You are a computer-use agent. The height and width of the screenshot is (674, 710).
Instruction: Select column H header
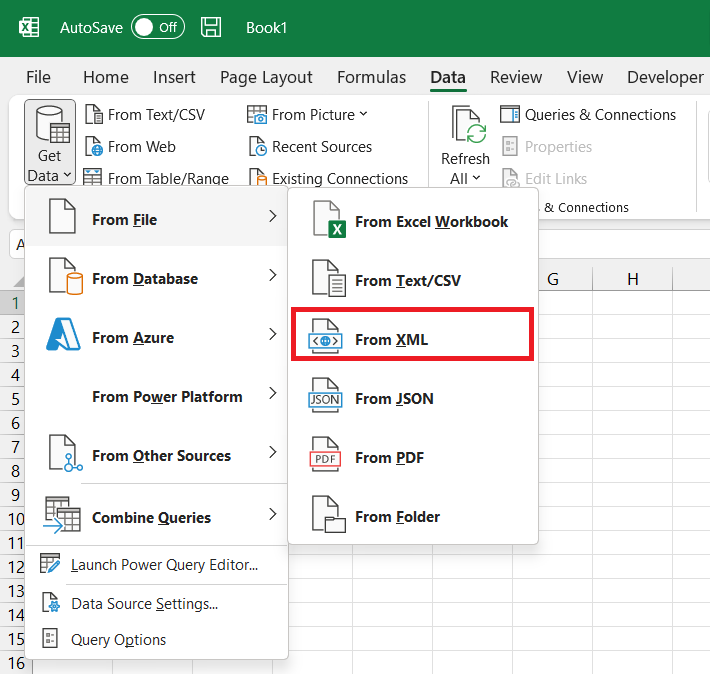(633, 279)
